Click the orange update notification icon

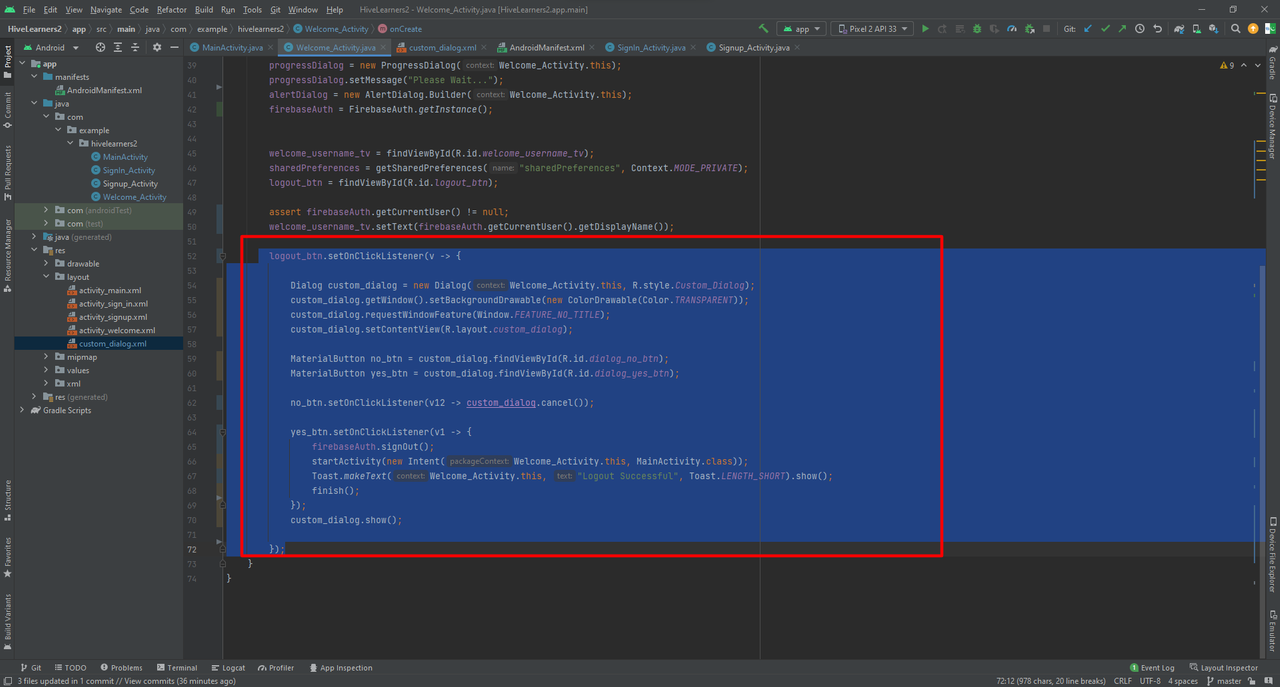1253,29
